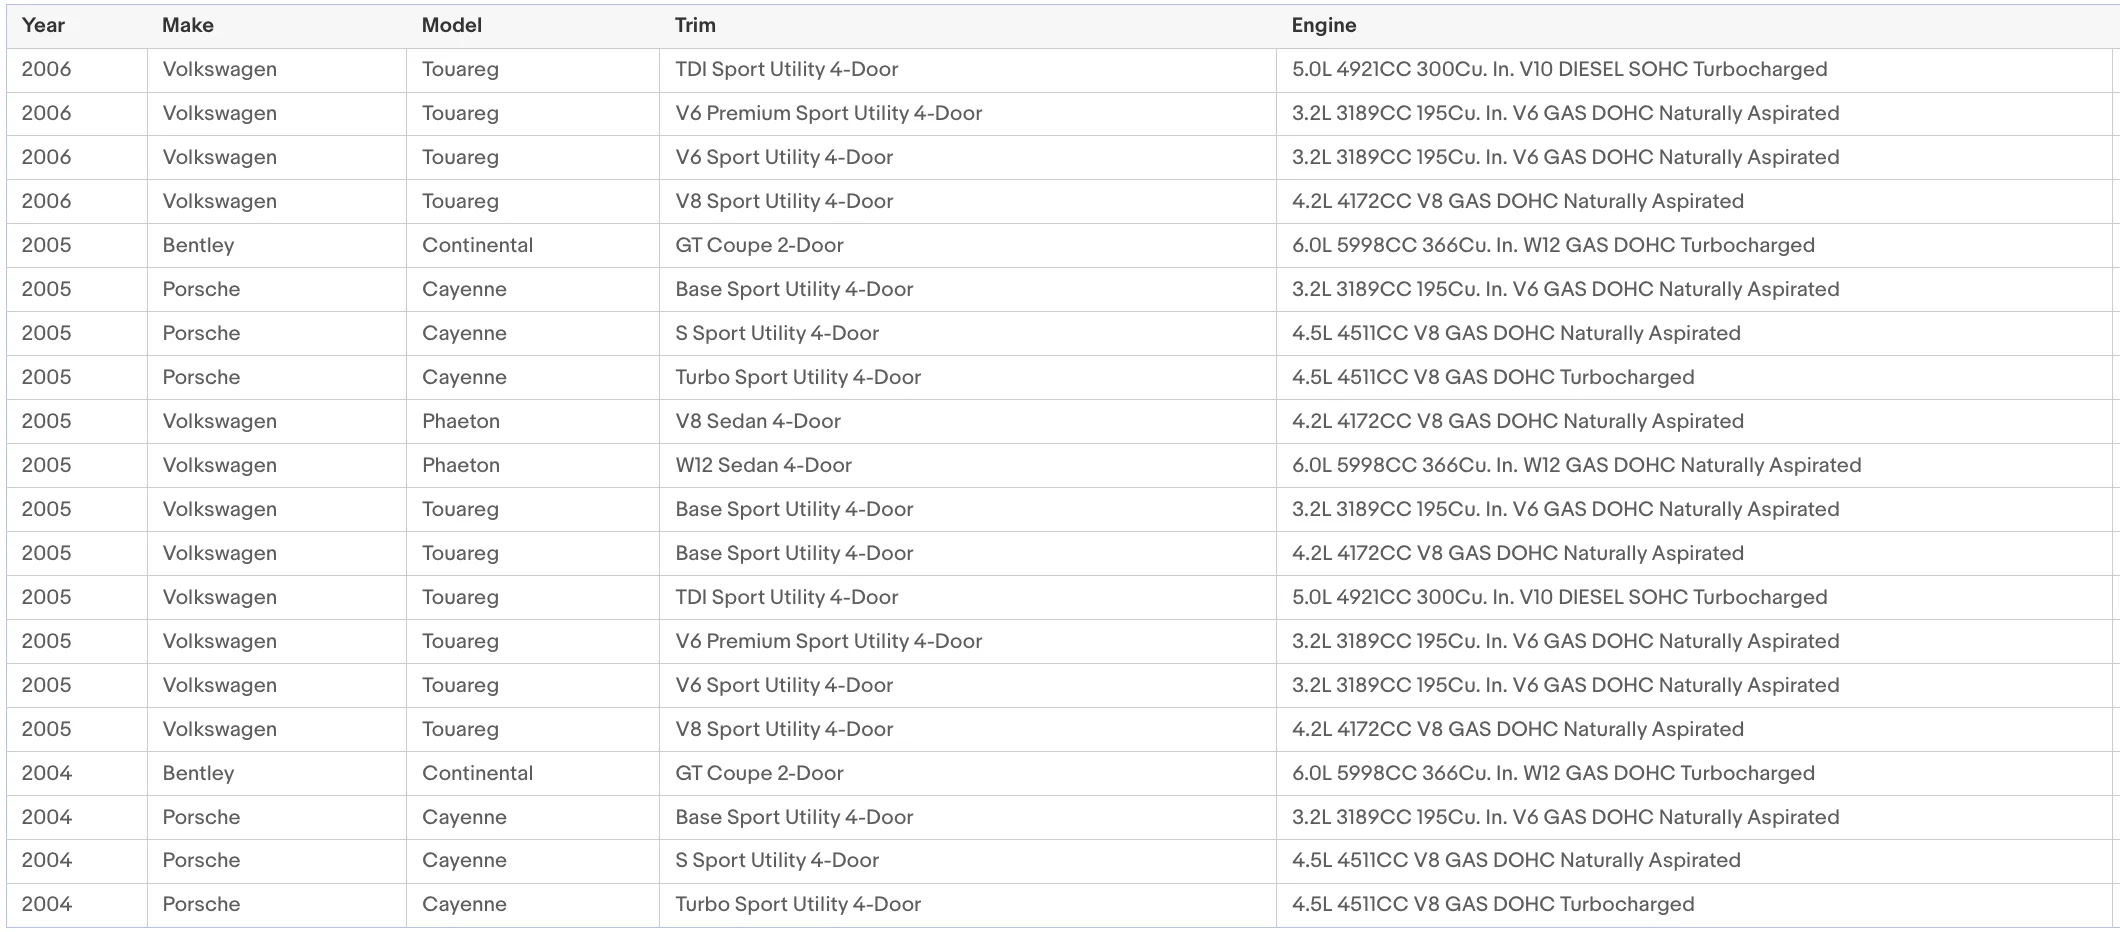
Task: Click the Make column header
Action: 188,26
